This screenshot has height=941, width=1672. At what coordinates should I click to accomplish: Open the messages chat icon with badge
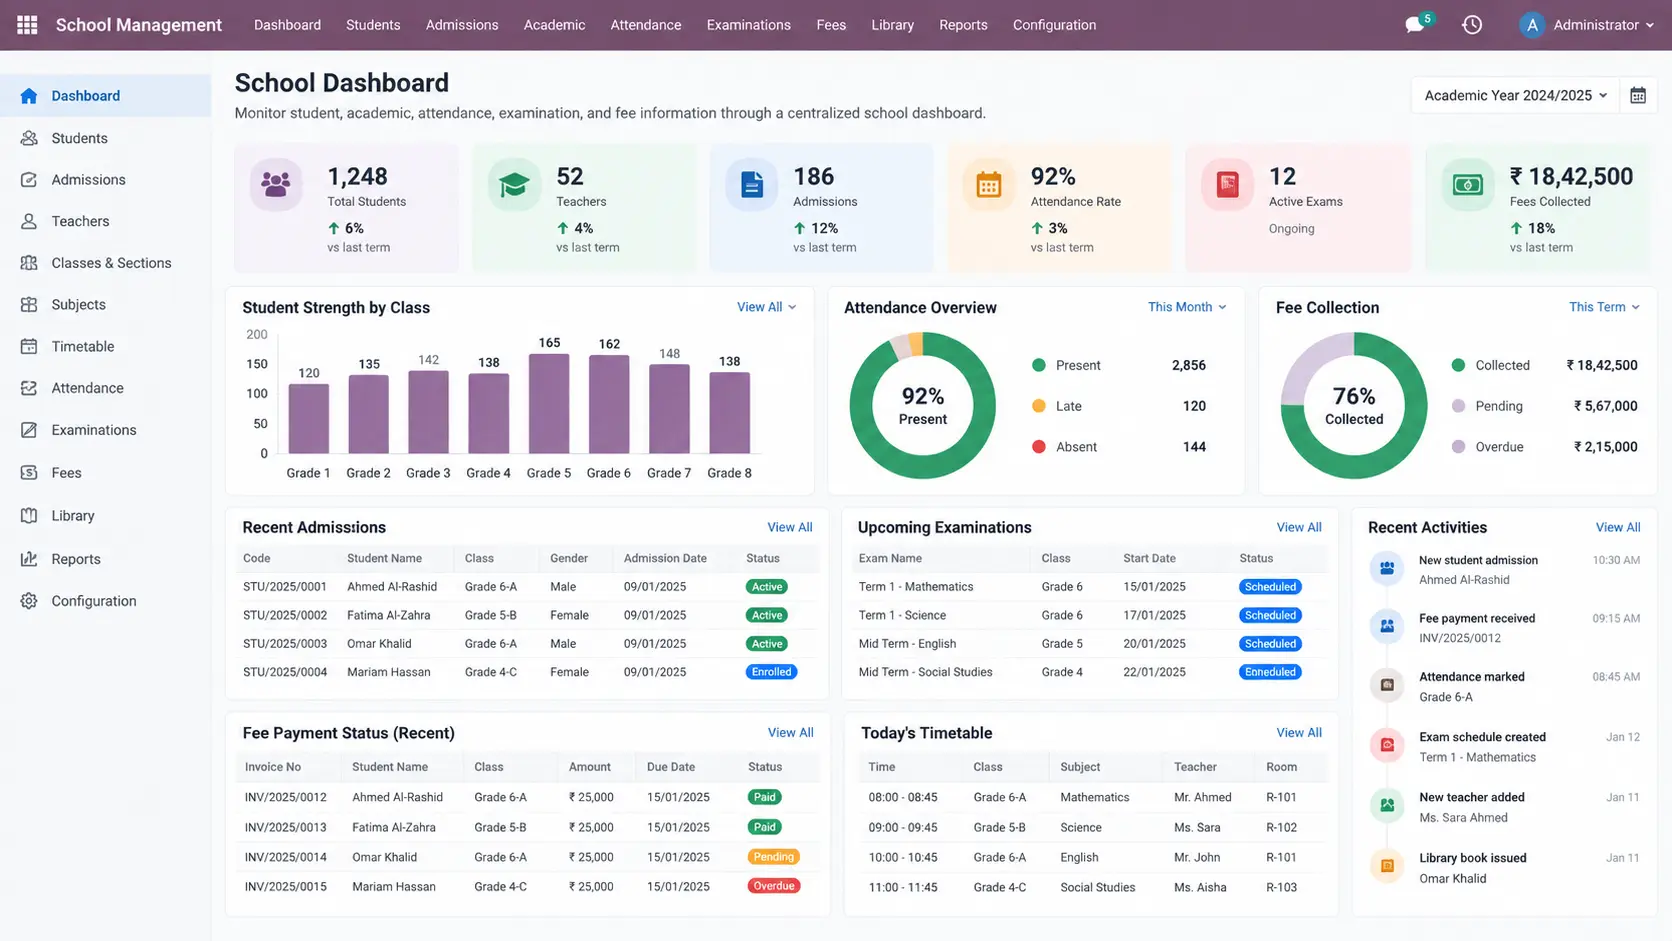1416,24
